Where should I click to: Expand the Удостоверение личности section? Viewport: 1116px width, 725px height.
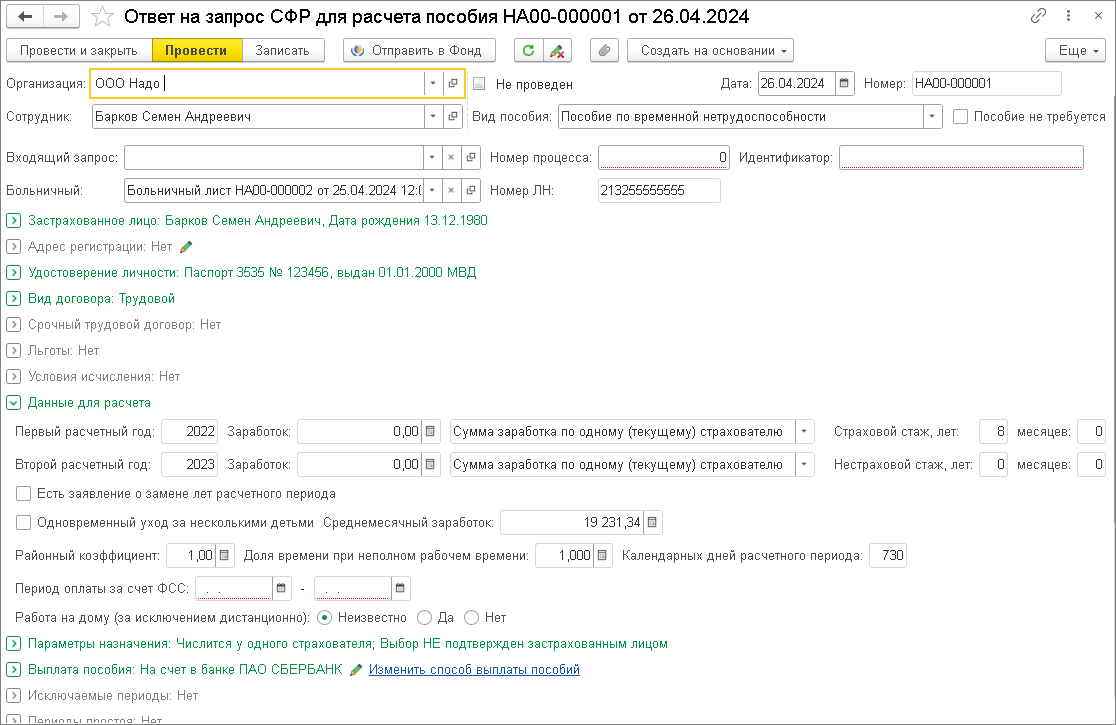click(x=14, y=272)
